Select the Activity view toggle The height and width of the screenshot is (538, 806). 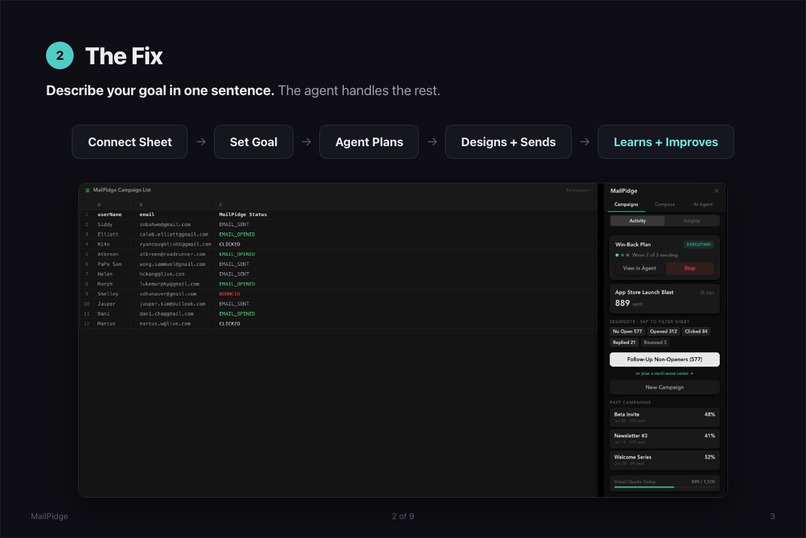coord(637,221)
